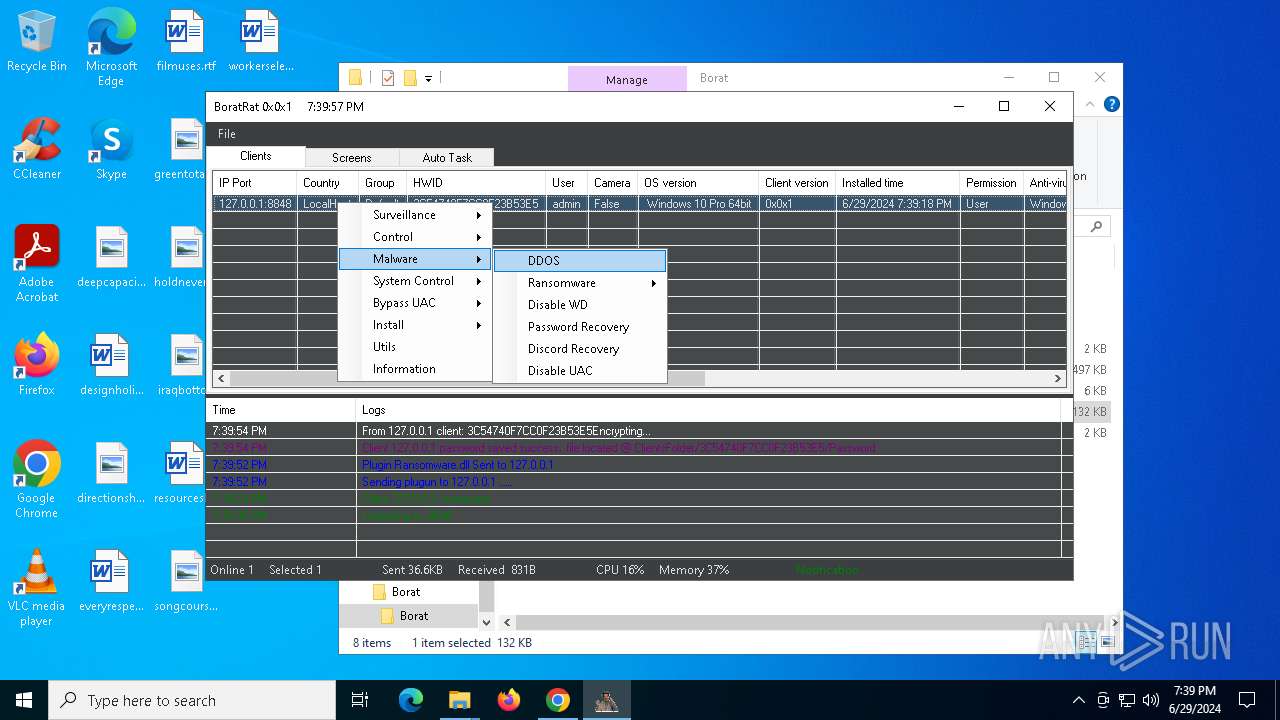Click Properties icon in Explorer quick access toolbar

388,78
